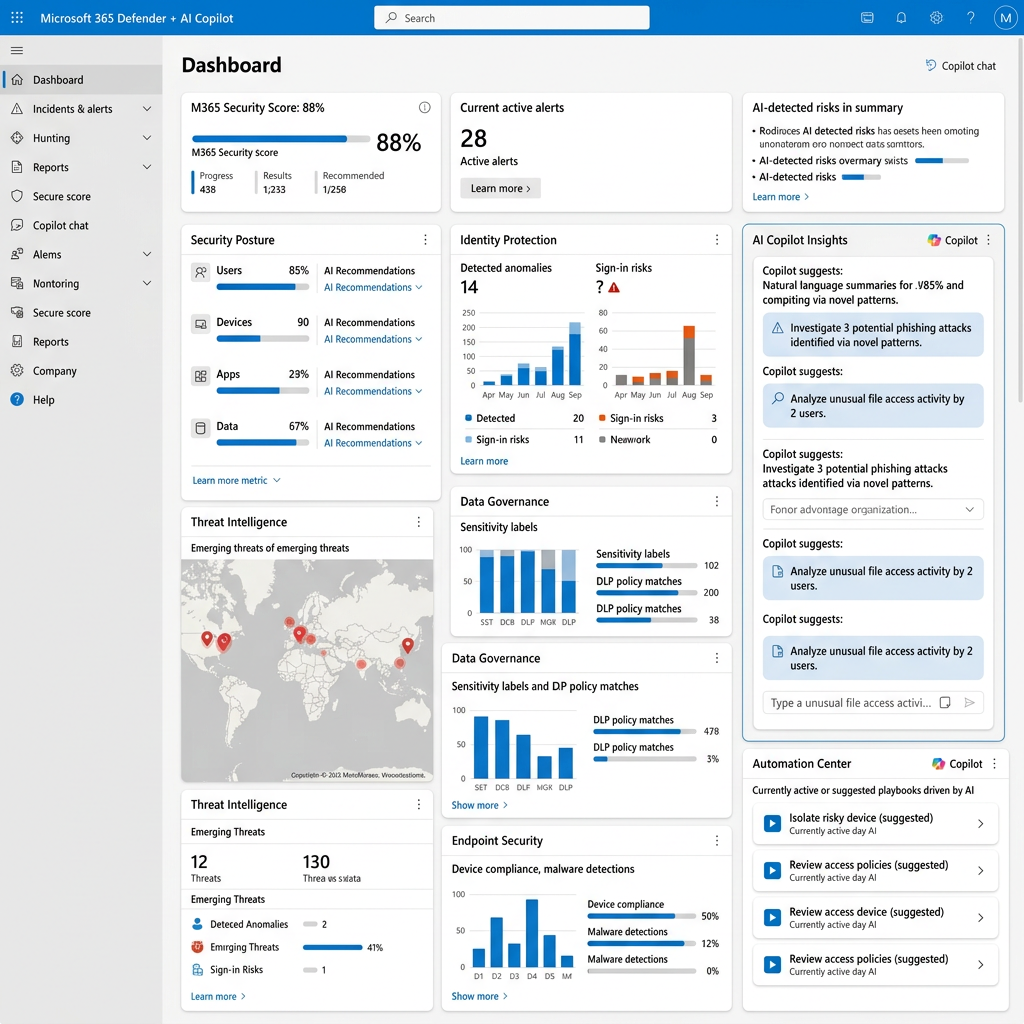Click Learn more button under Active alerts
Screen dimensions: 1024x1024
500,188
